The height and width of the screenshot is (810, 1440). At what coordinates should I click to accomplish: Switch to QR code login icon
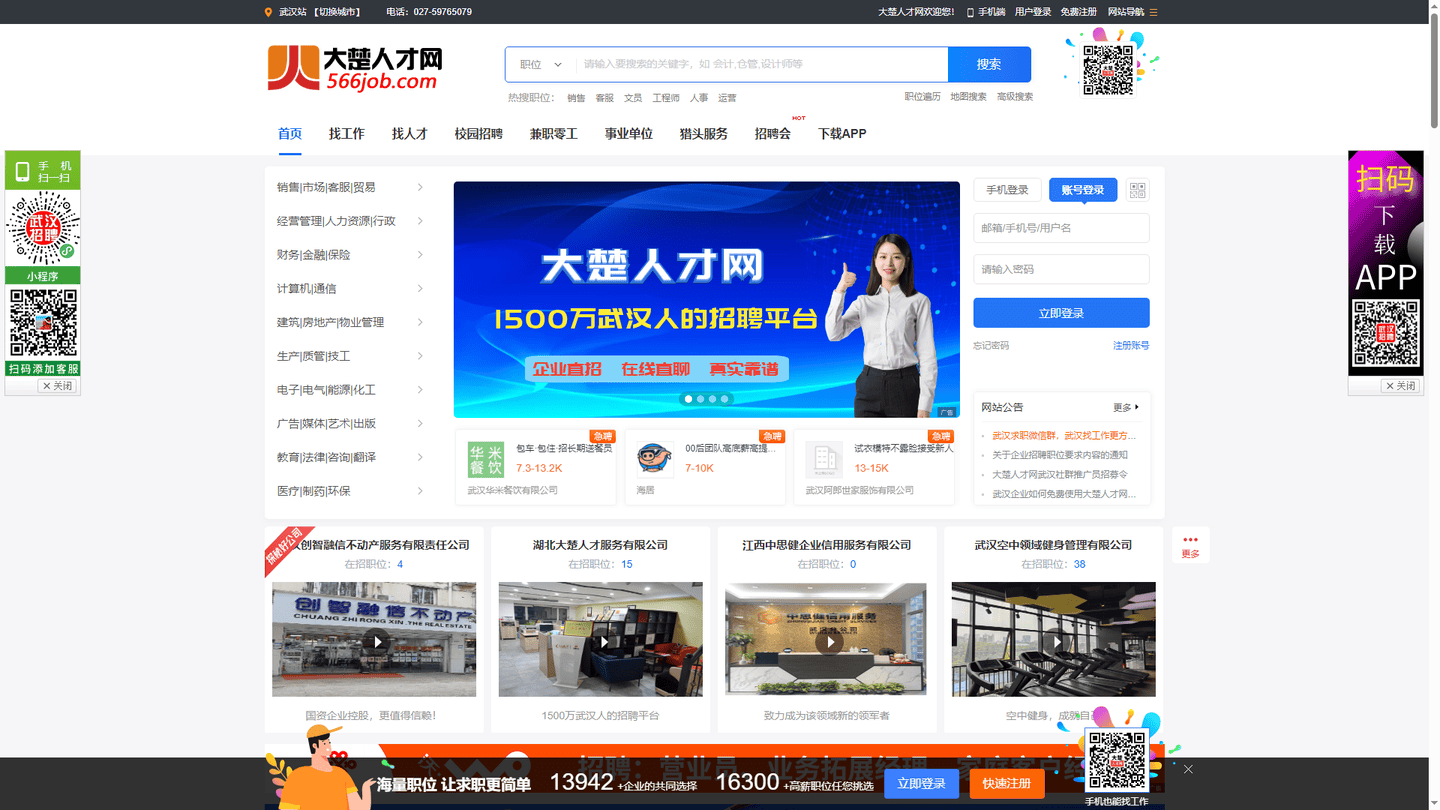[x=1137, y=190]
